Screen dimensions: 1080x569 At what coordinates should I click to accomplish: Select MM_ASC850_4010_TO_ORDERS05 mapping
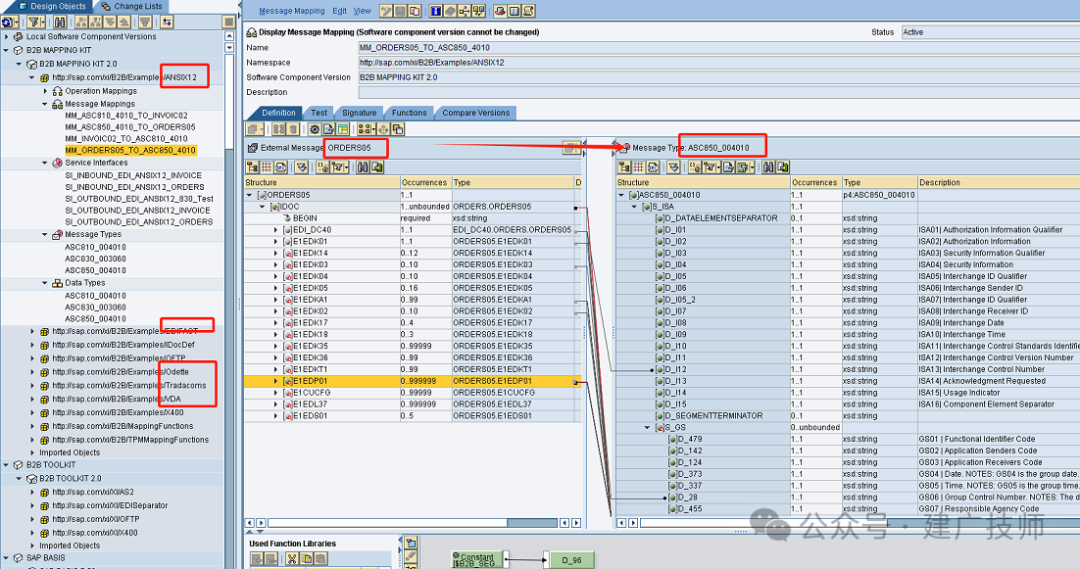click(130, 127)
